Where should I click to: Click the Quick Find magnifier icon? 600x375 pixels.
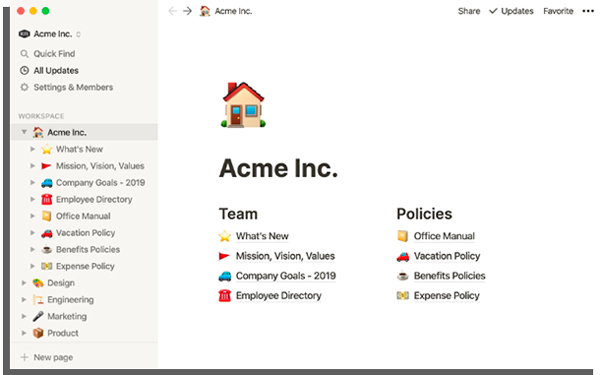click(24, 54)
